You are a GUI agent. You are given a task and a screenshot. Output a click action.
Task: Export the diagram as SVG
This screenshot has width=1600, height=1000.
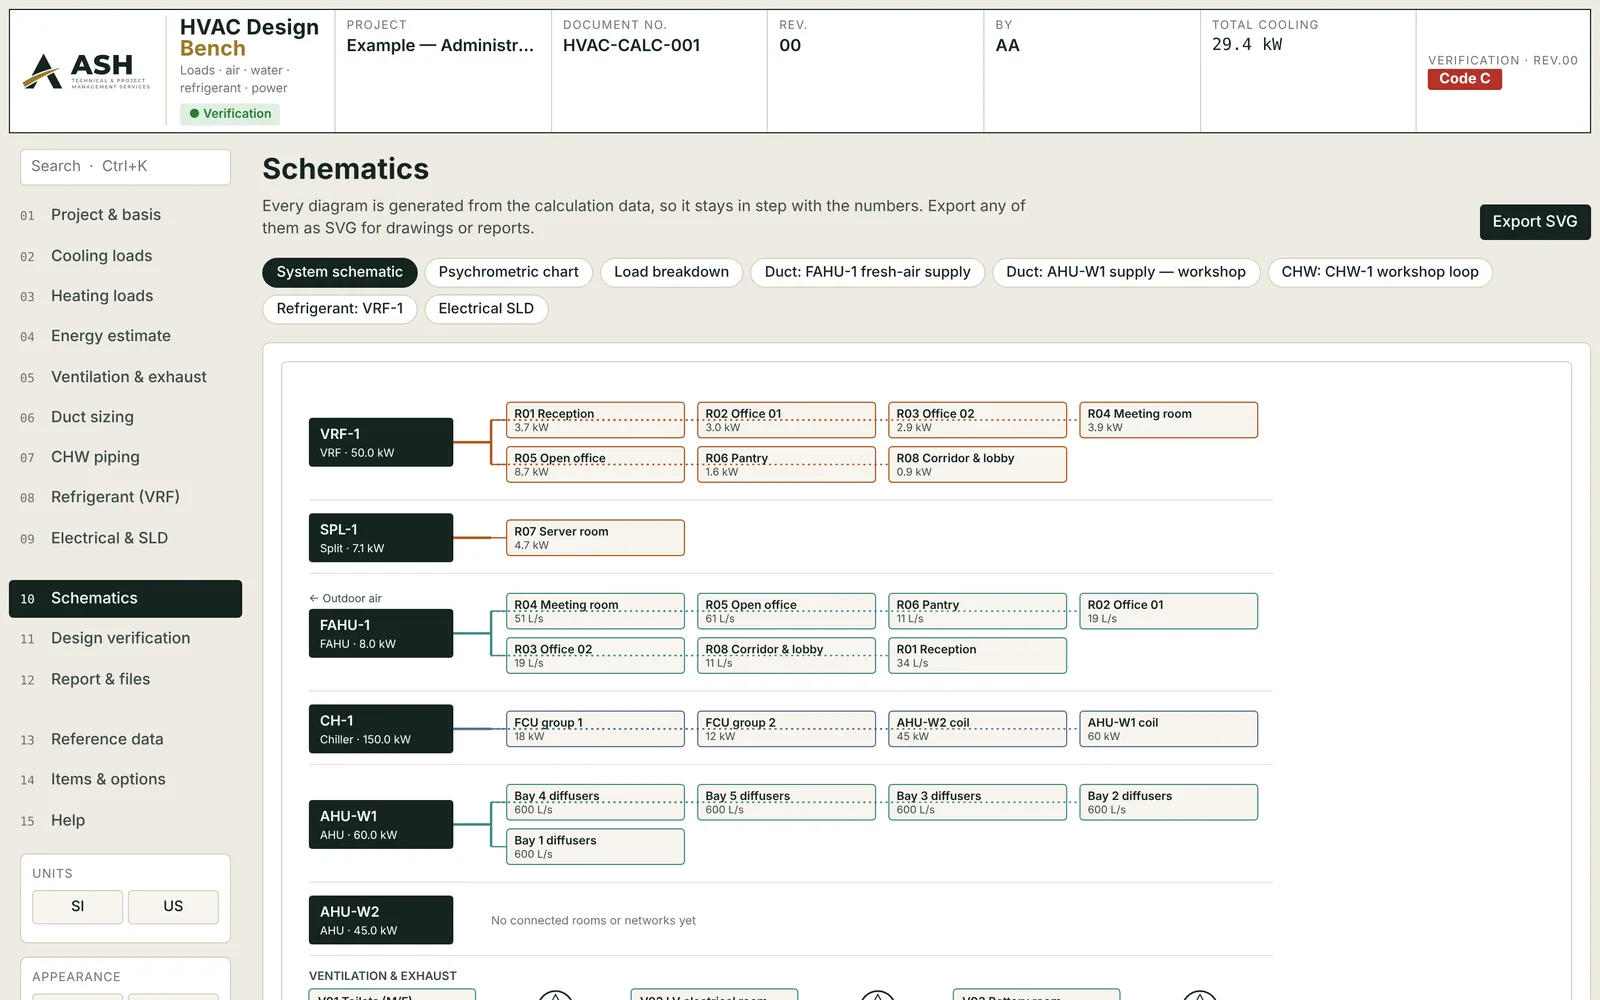[x=1535, y=222]
